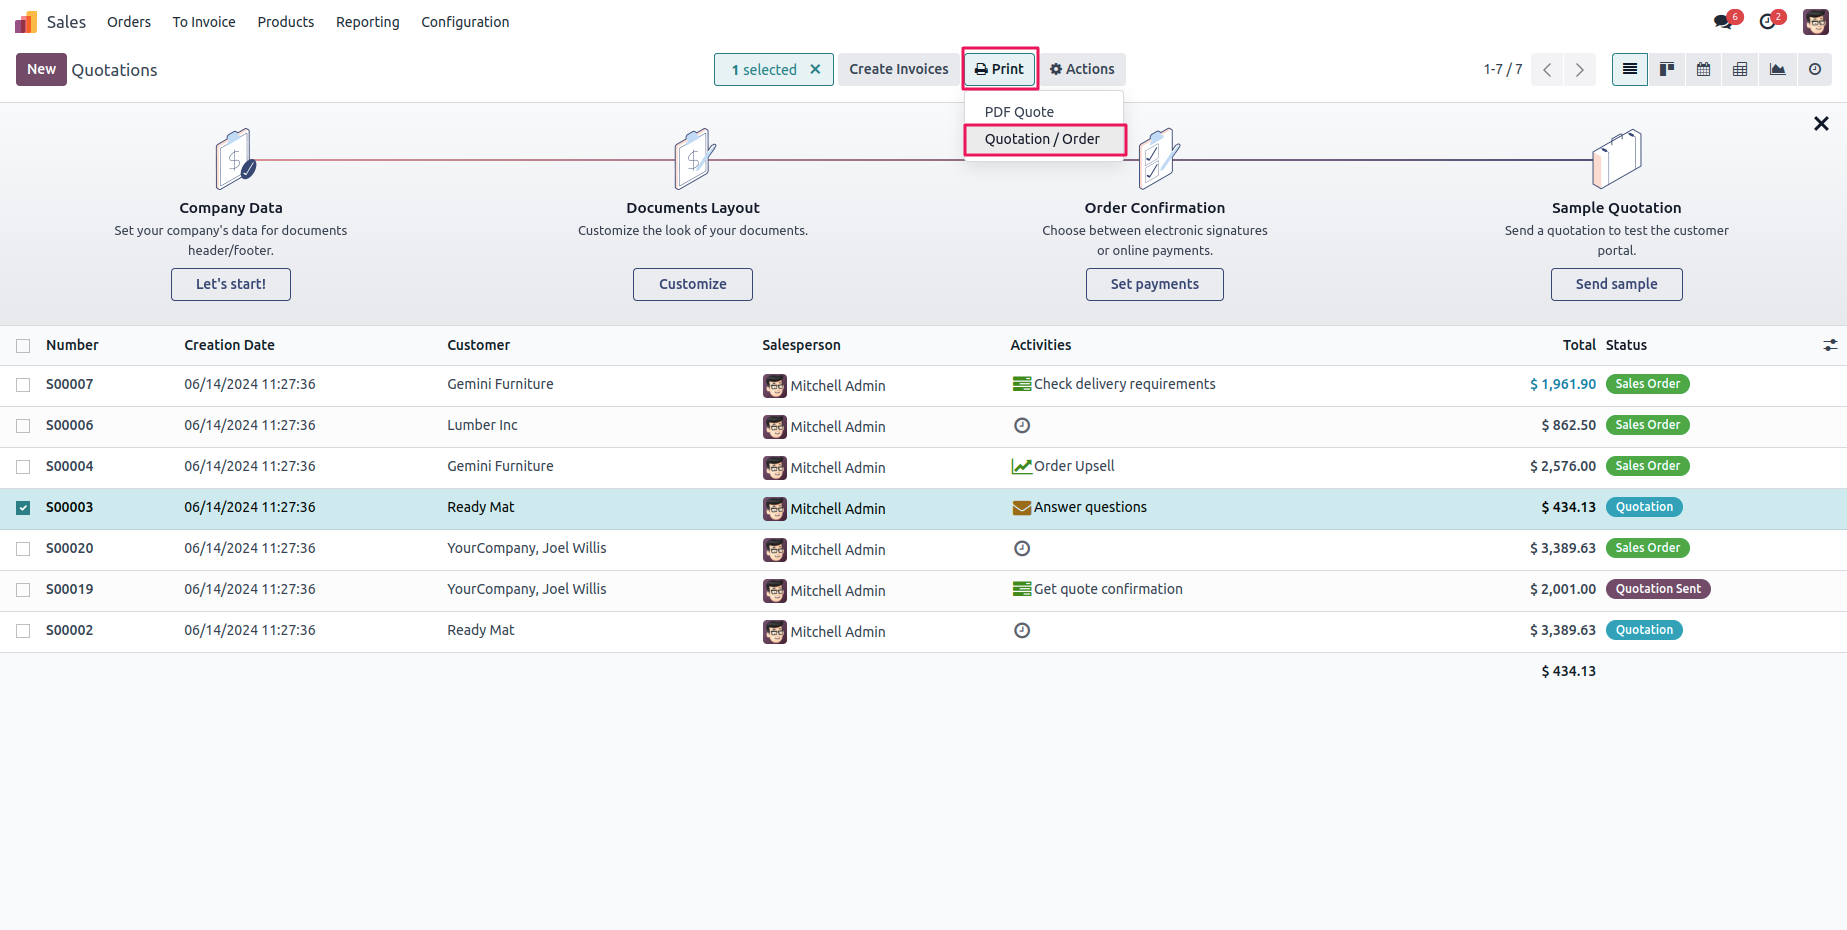Open the conversations message icon
1847x930 pixels.
click(x=1722, y=21)
